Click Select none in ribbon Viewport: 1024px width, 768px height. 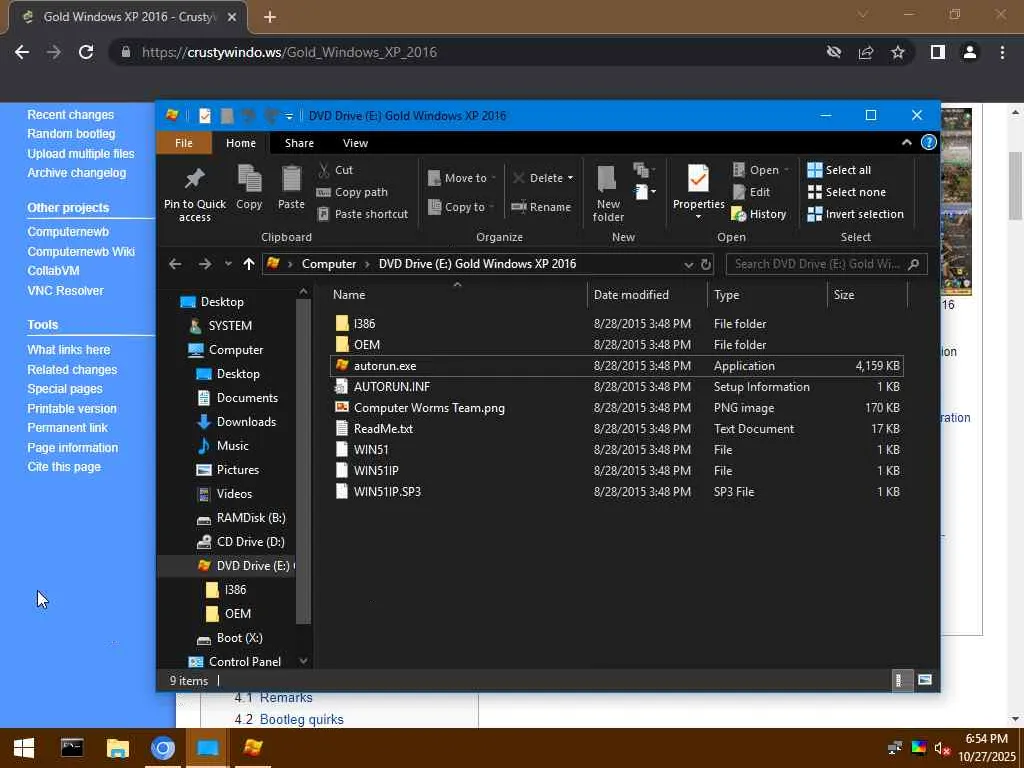[847, 192]
